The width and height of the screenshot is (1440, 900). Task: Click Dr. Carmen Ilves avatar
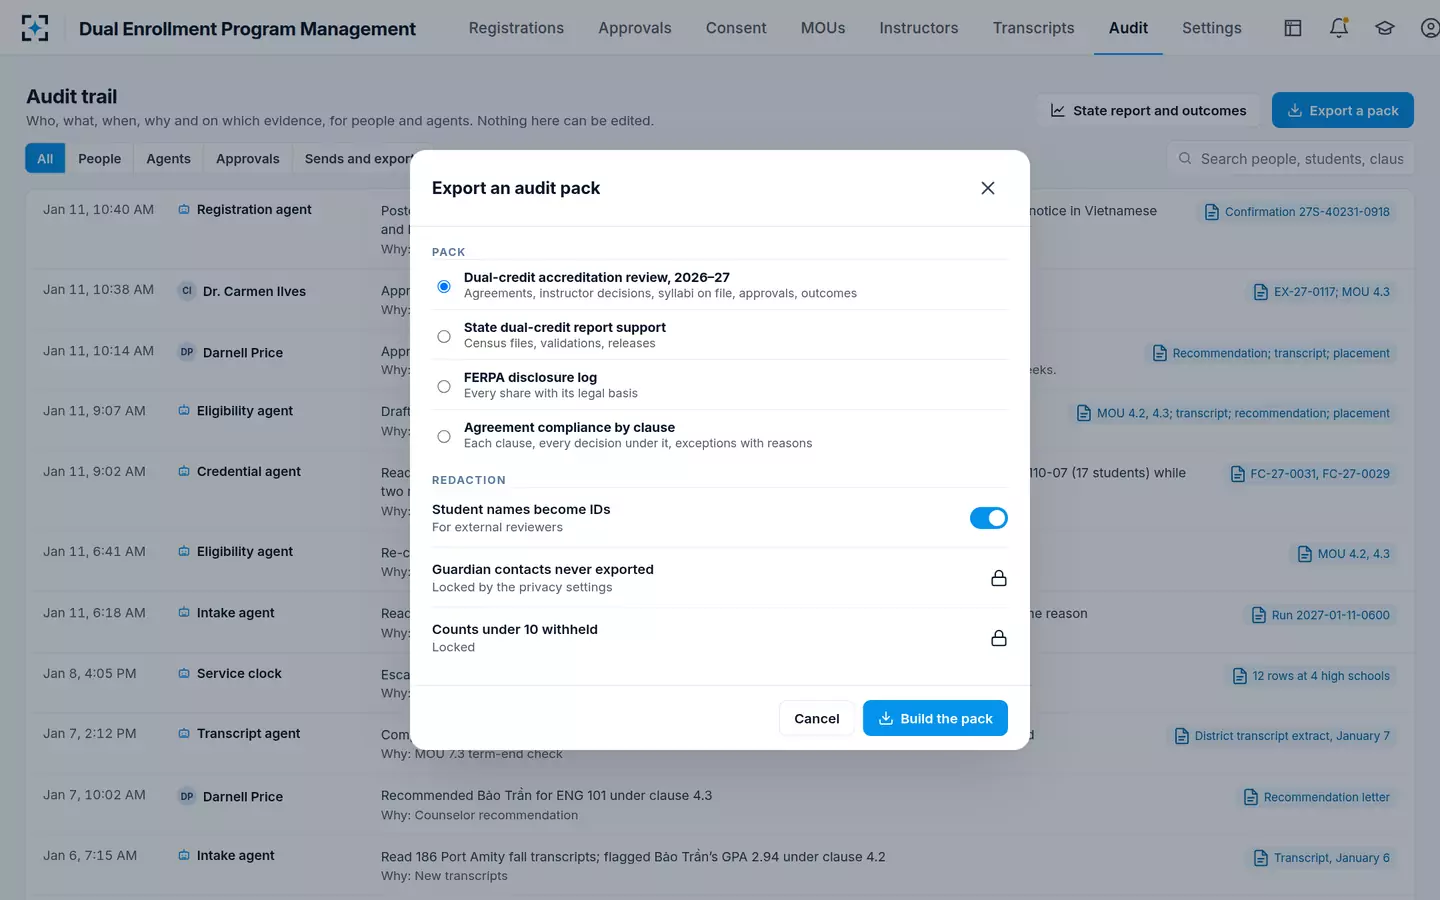tap(187, 291)
